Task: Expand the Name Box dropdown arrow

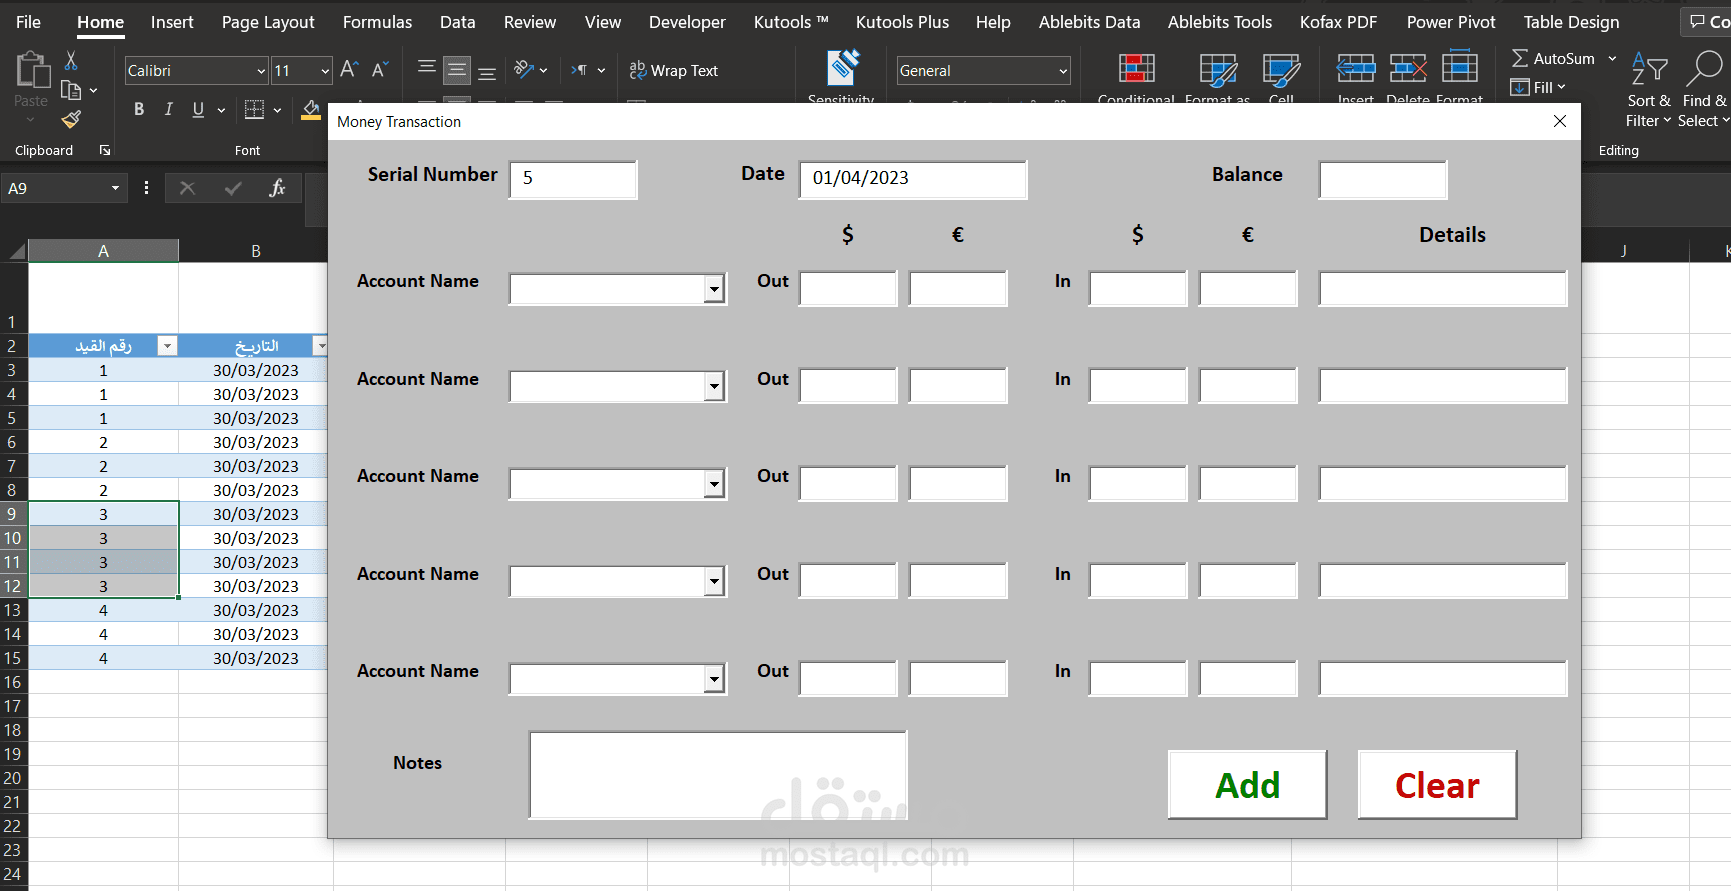Action: (x=115, y=188)
